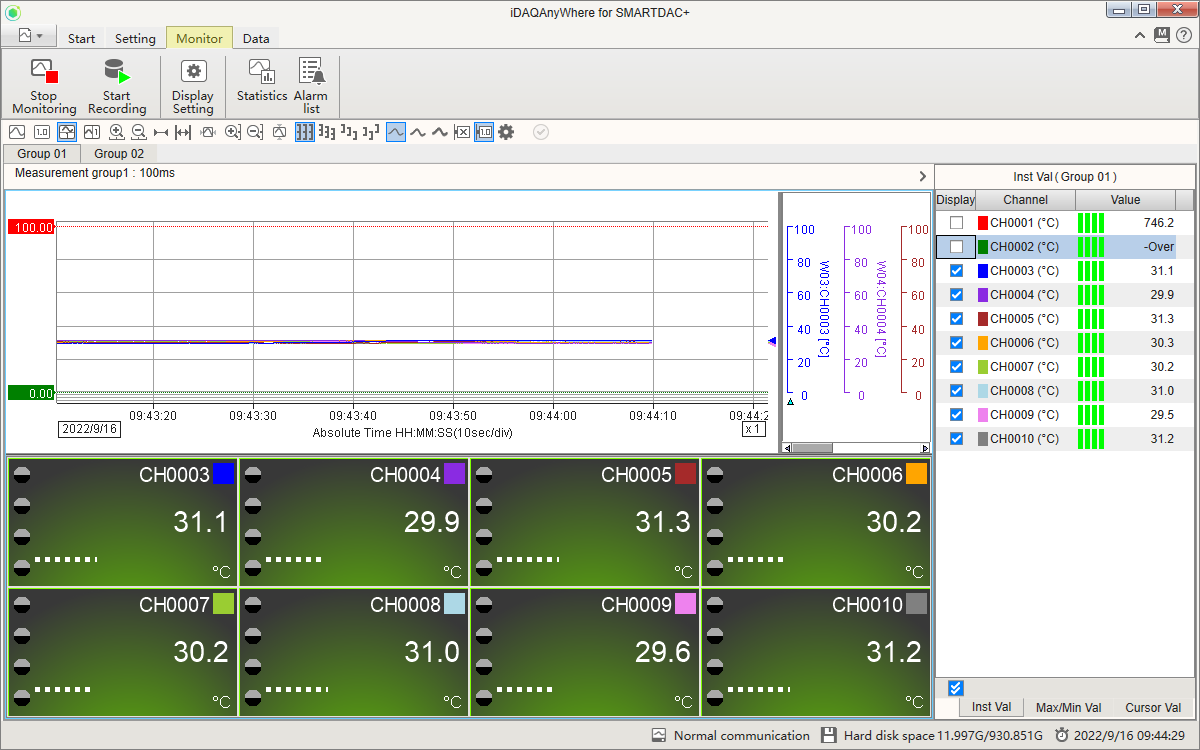This screenshot has width=1200, height=750.
Task: Click the green 0.00 lower scale label
Action: (x=31, y=393)
